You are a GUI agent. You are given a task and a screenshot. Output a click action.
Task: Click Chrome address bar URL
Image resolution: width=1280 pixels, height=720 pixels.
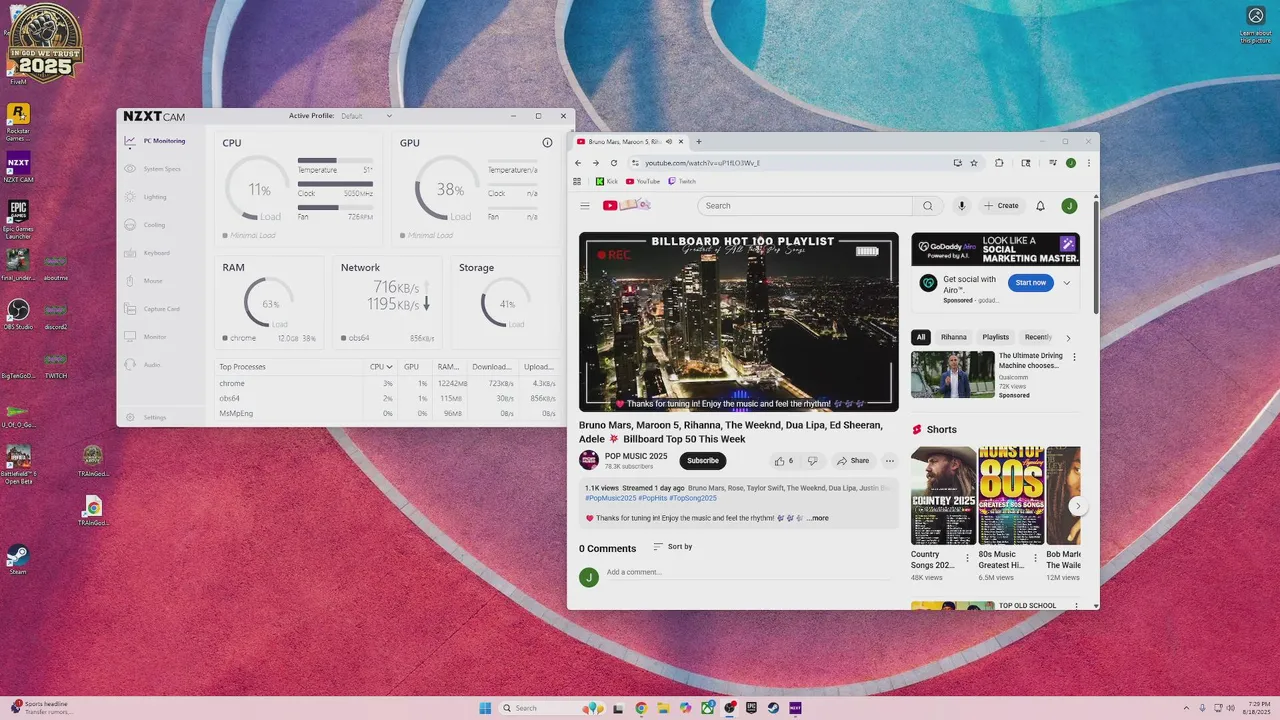pyautogui.click(x=702, y=163)
